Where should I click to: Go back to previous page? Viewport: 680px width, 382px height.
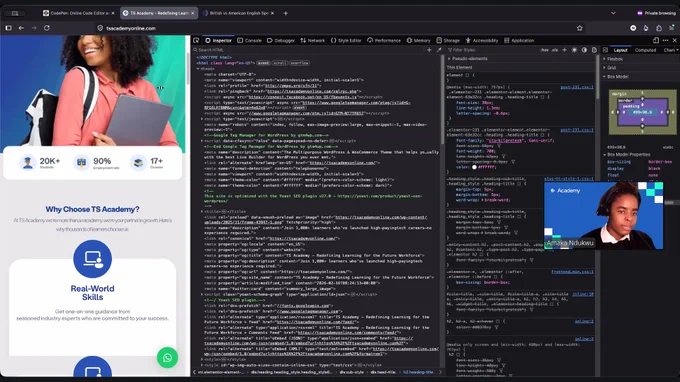21,28
